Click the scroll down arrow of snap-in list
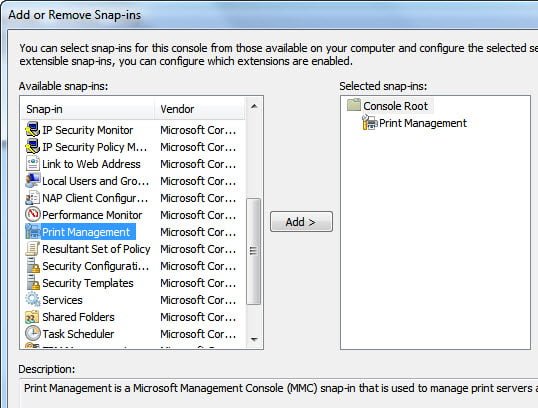Viewport: 538px width, 408px height. tap(254, 339)
